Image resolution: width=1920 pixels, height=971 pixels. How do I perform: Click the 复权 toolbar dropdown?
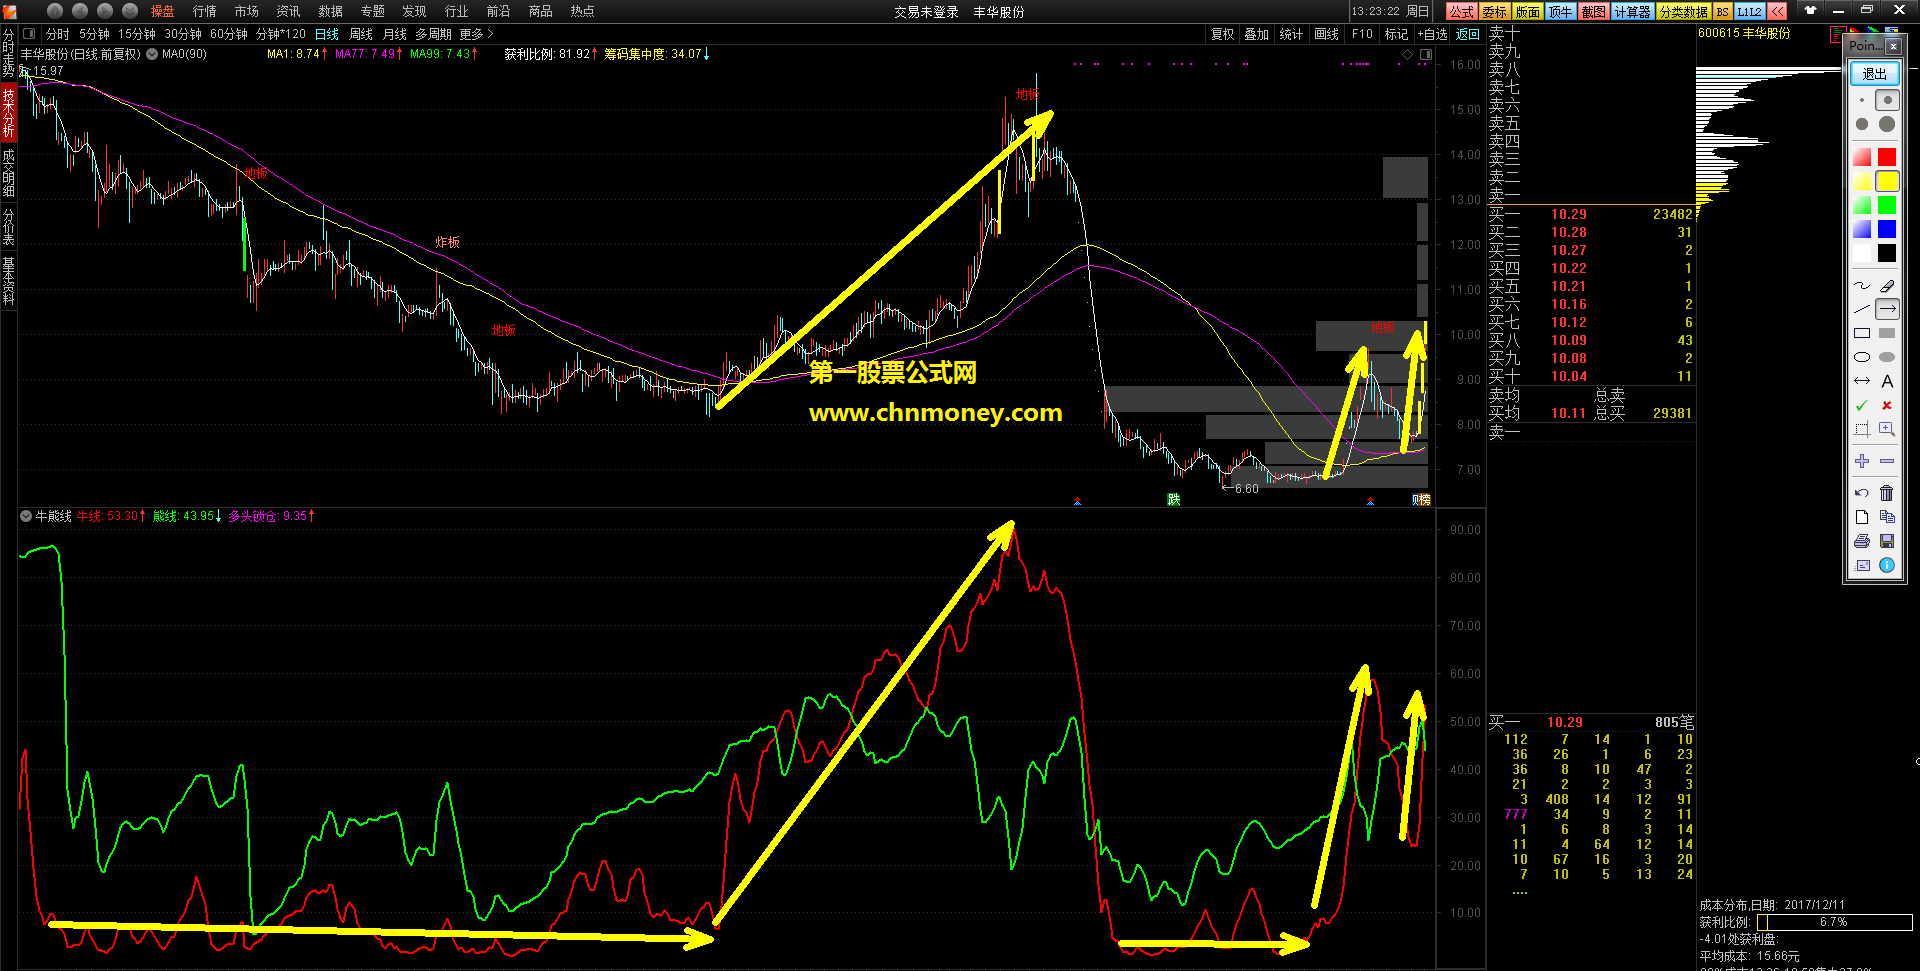[x=1222, y=34]
